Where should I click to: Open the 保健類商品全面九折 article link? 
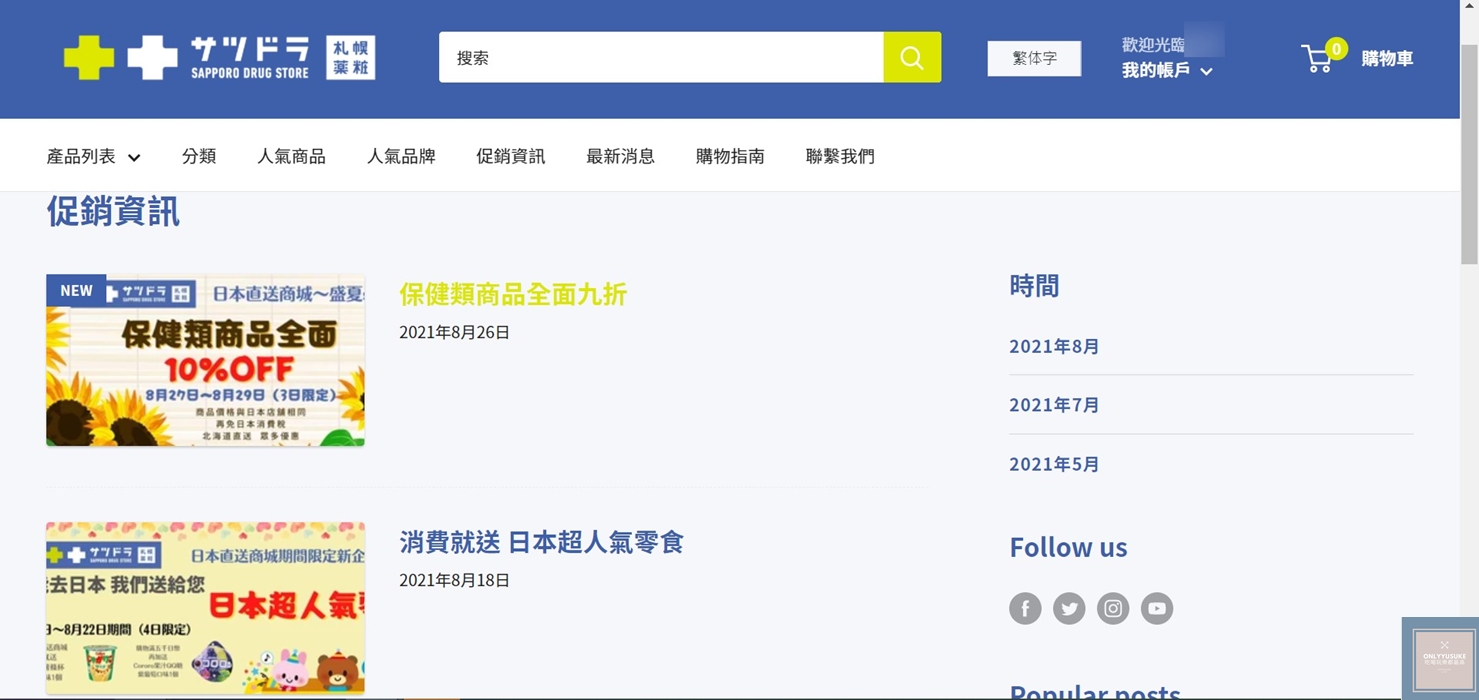[513, 294]
